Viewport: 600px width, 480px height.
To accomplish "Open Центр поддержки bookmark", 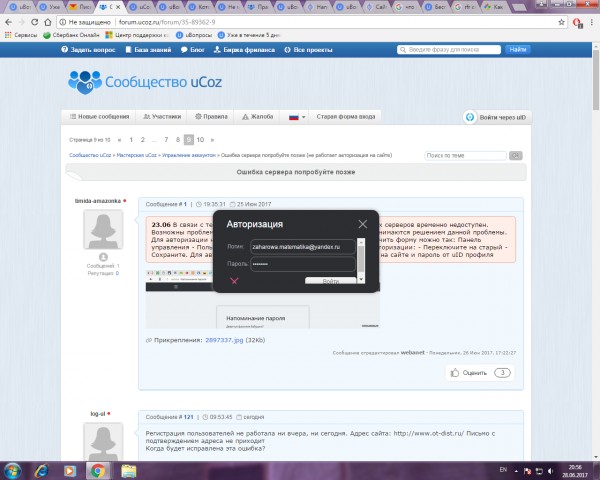I will point(137,35).
